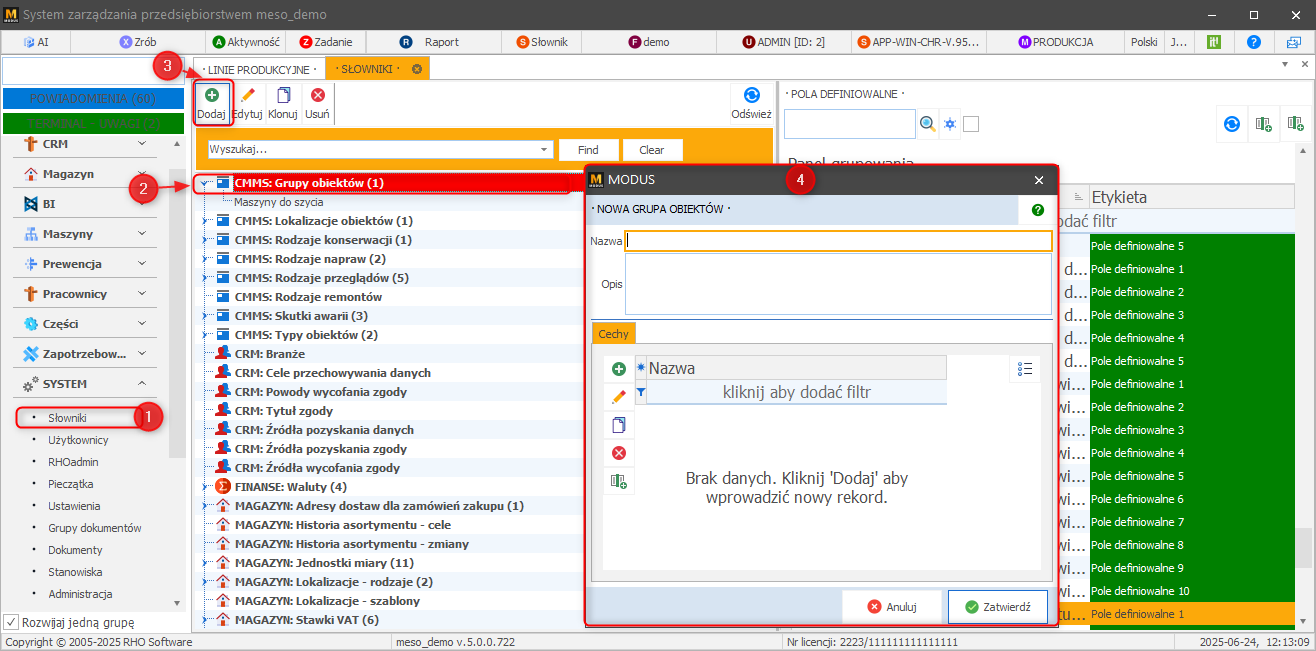Select the Cechy tab in dialog
The height and width of the screenshot is (651, 1316).
pos(613,333)
